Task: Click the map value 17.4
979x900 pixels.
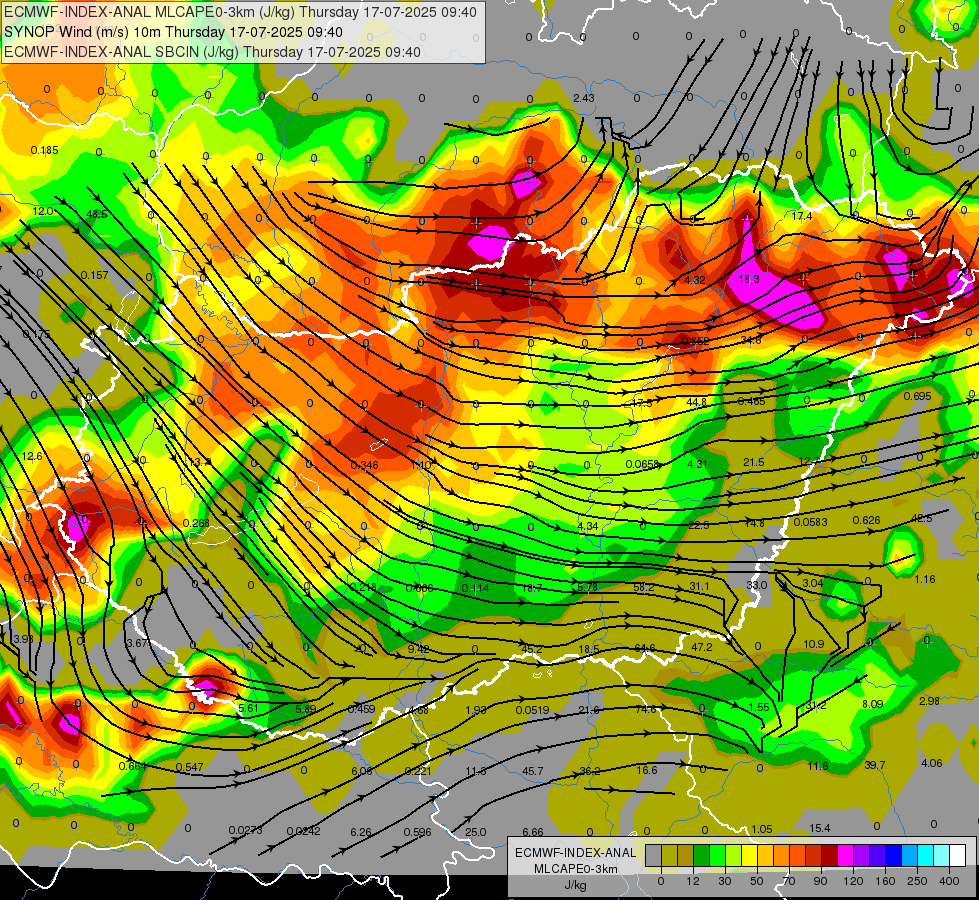Action: [802, 216]
